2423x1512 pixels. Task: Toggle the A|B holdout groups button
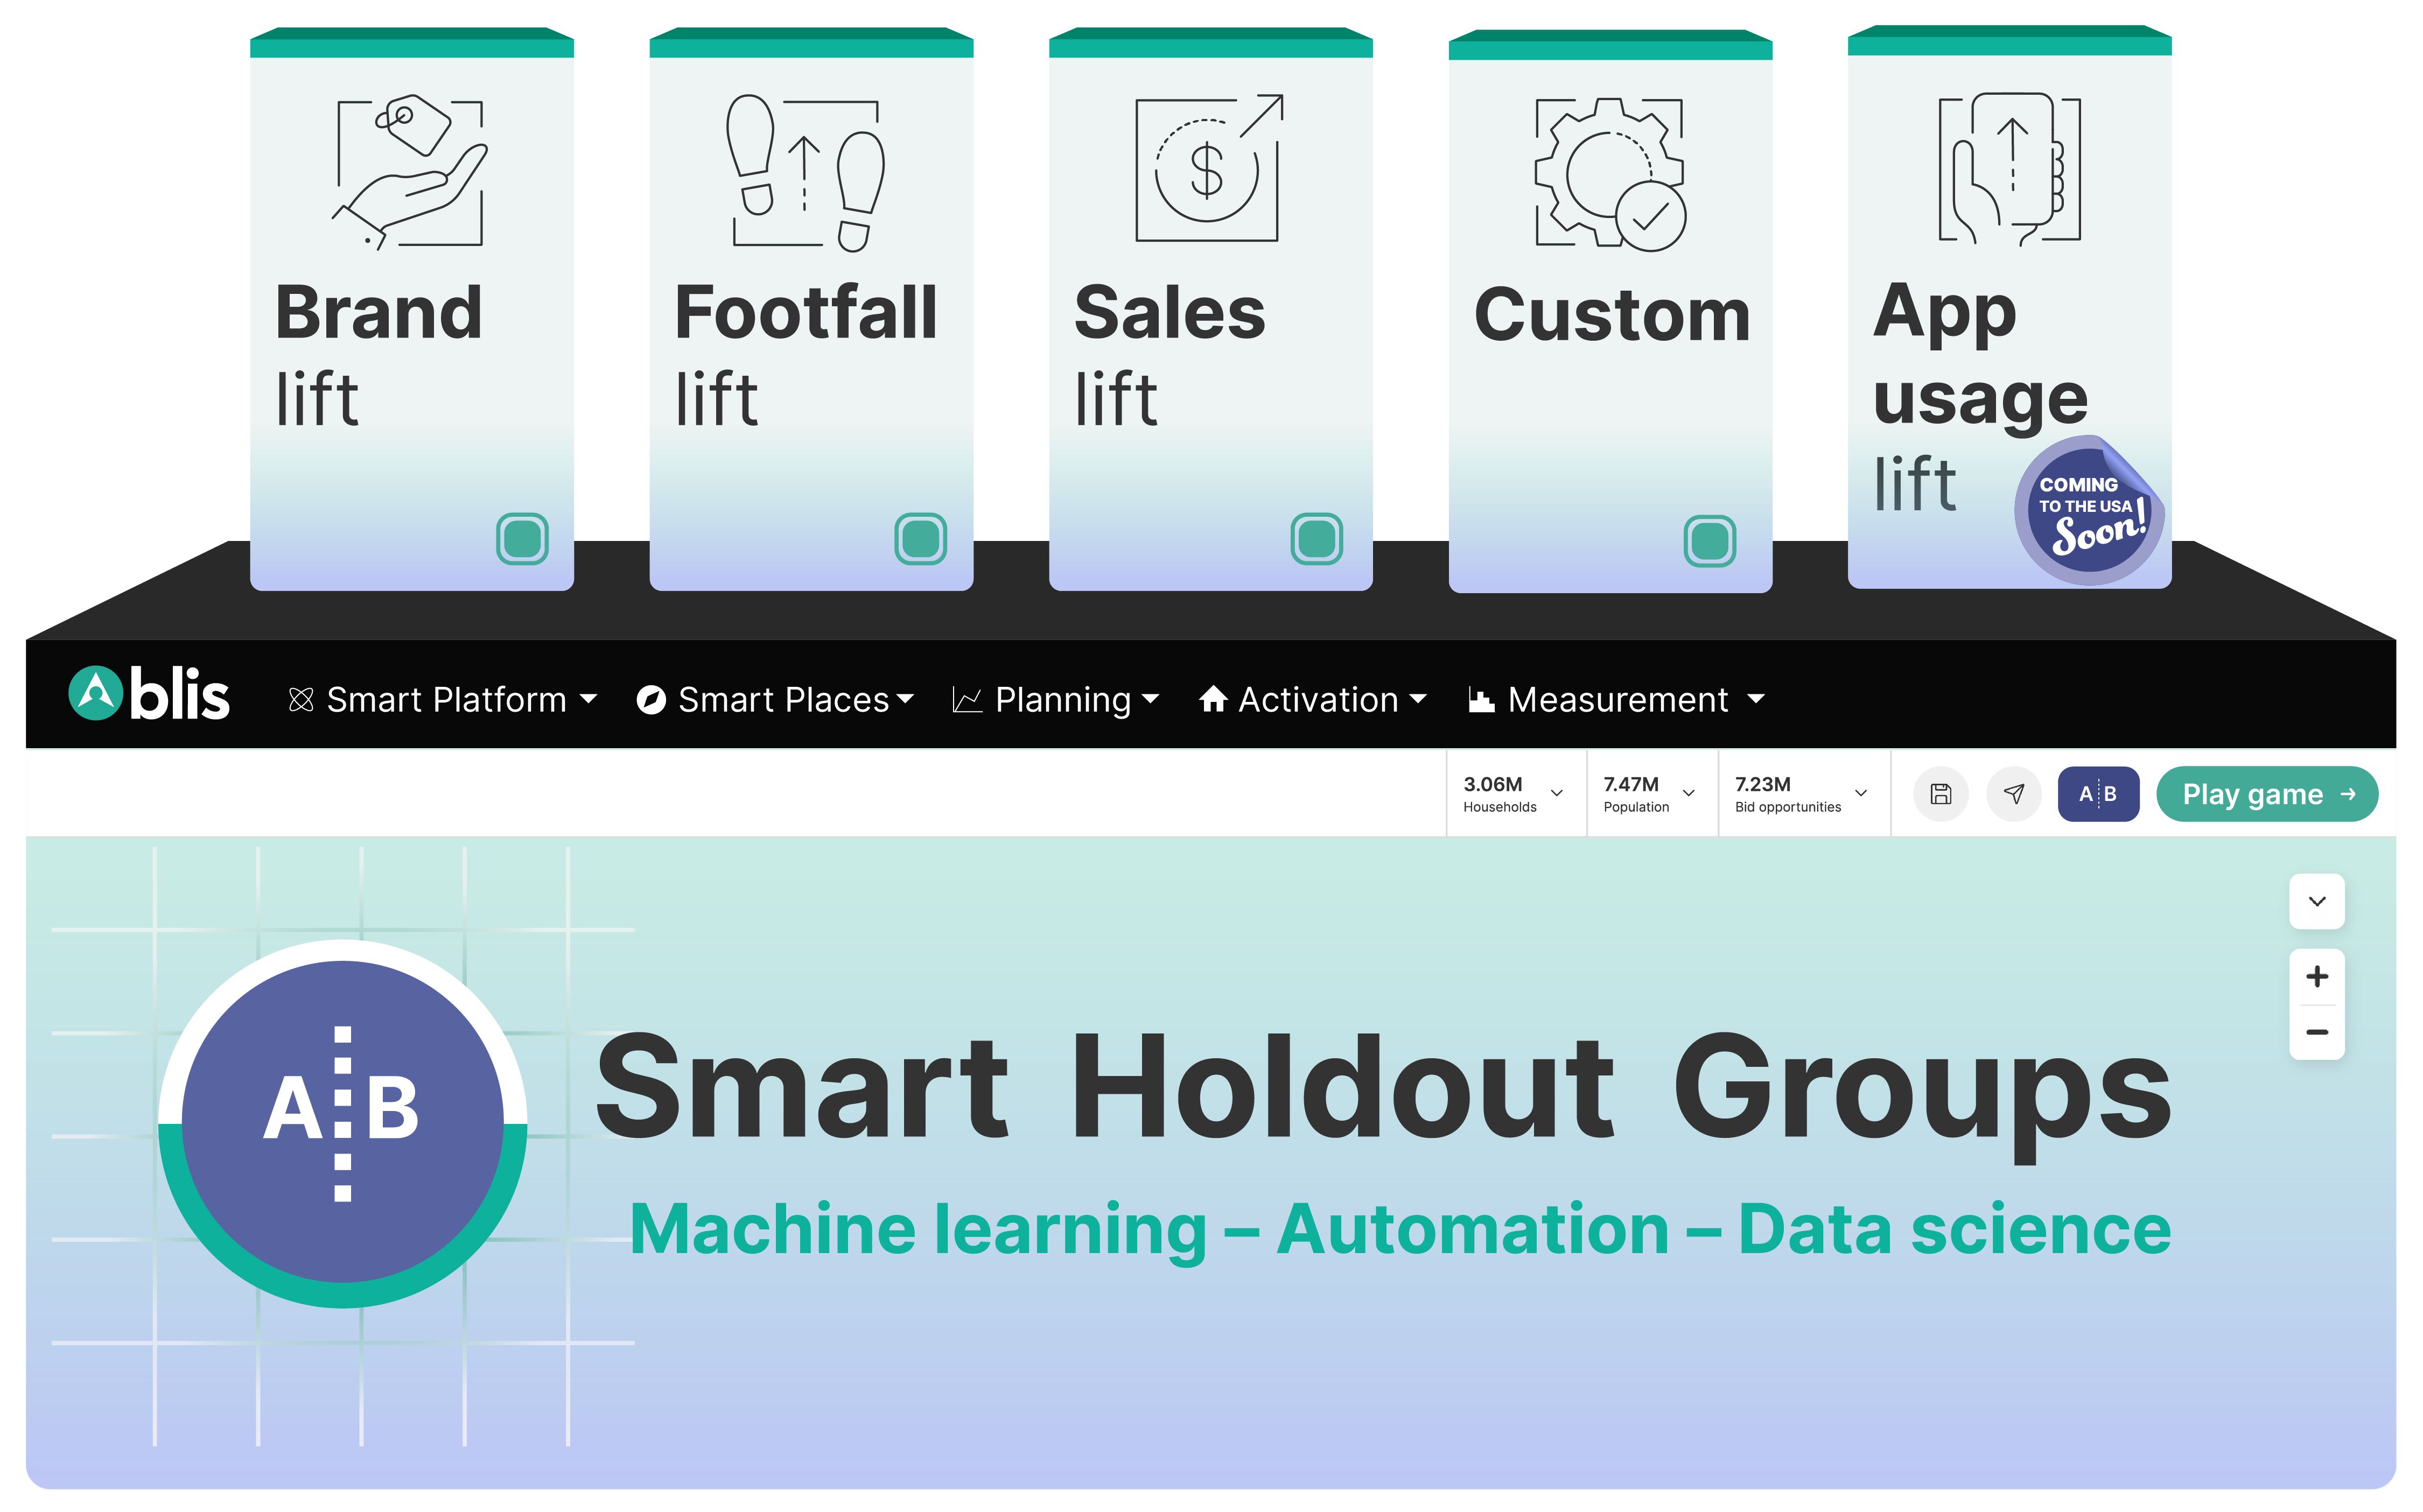pyautogui.click(x=2098, y=794)
